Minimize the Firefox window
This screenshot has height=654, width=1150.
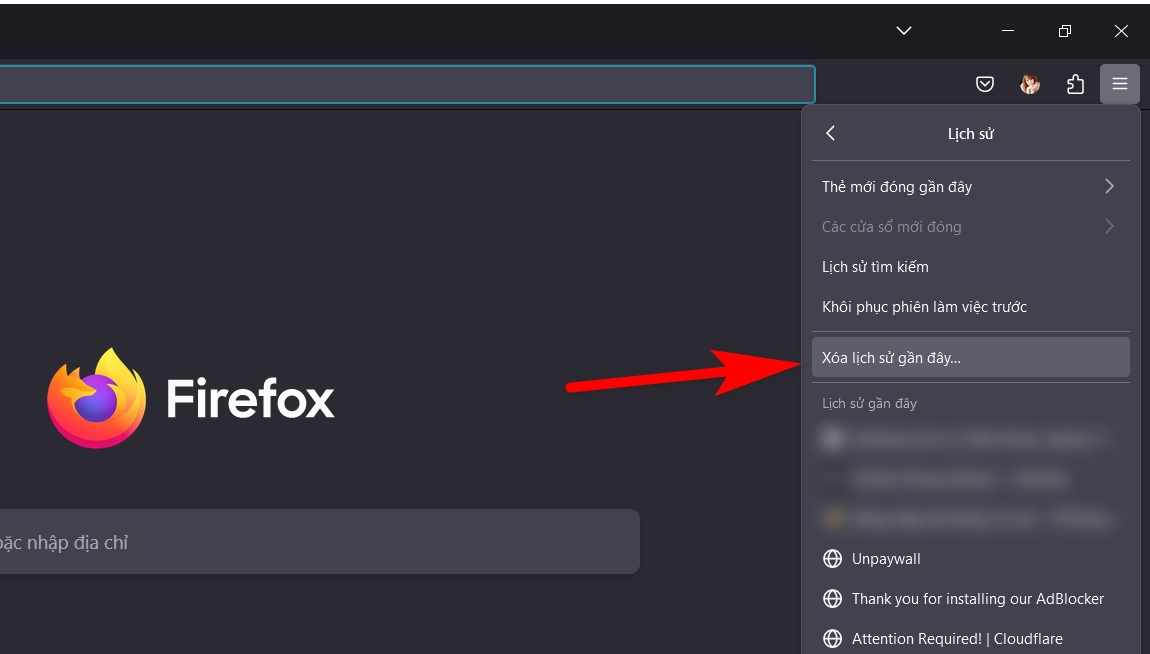tap(1008, 31)
